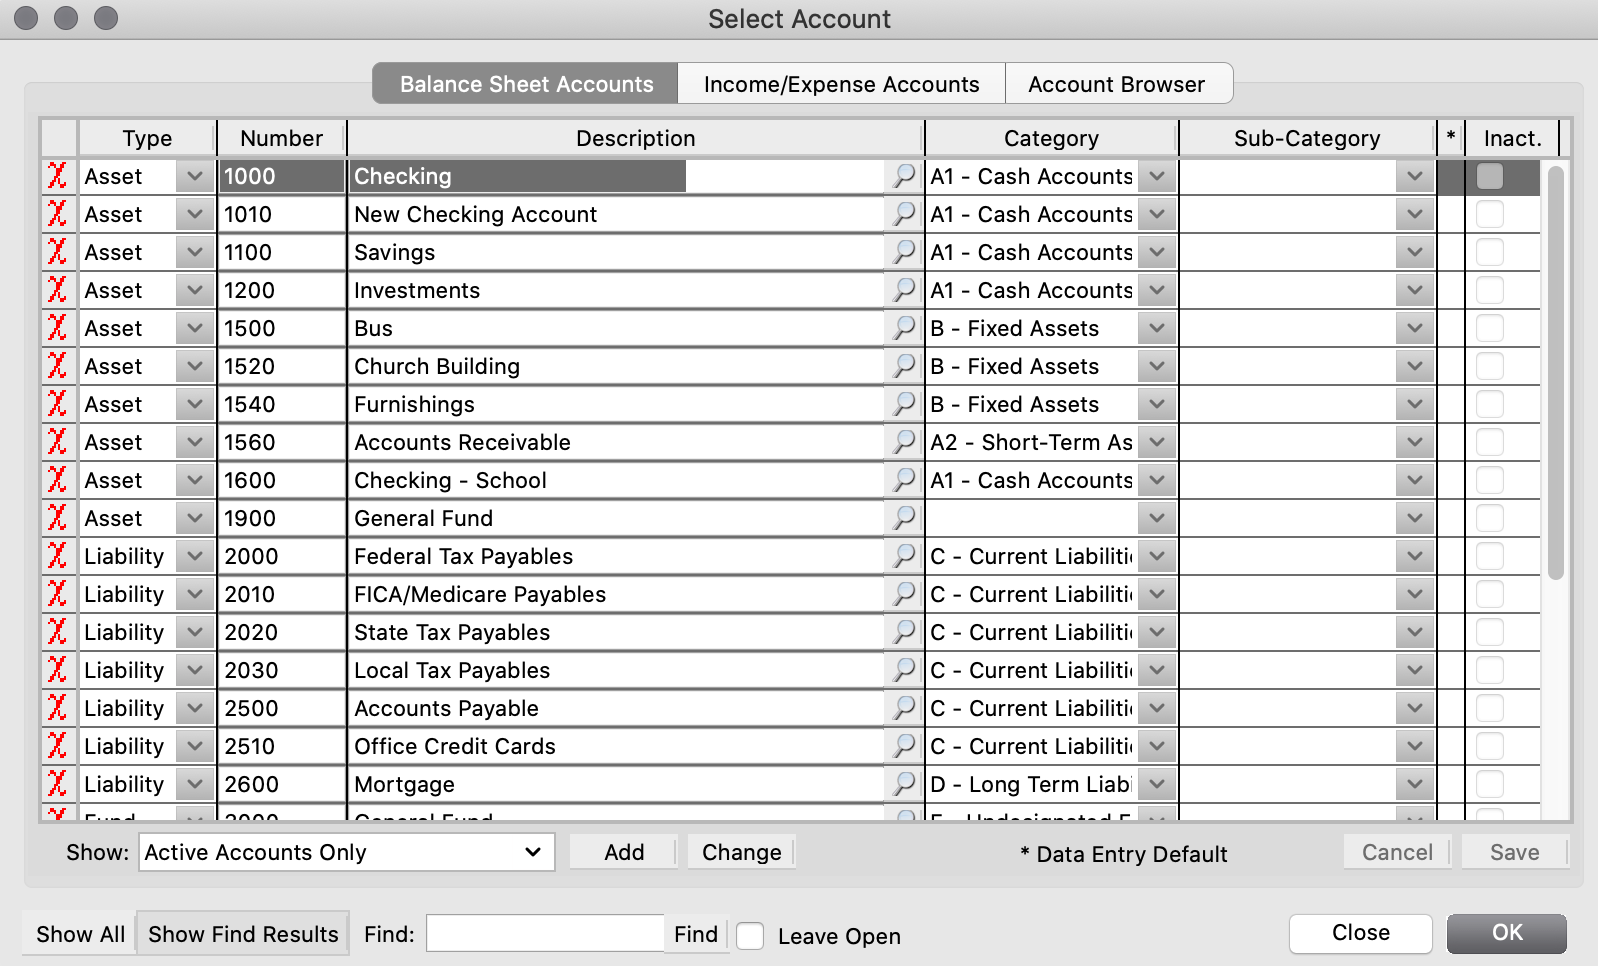This screenshot has width=1598, height=966.
Task: Delete the Bus account with red X
Action: click(x=58, y=328)
